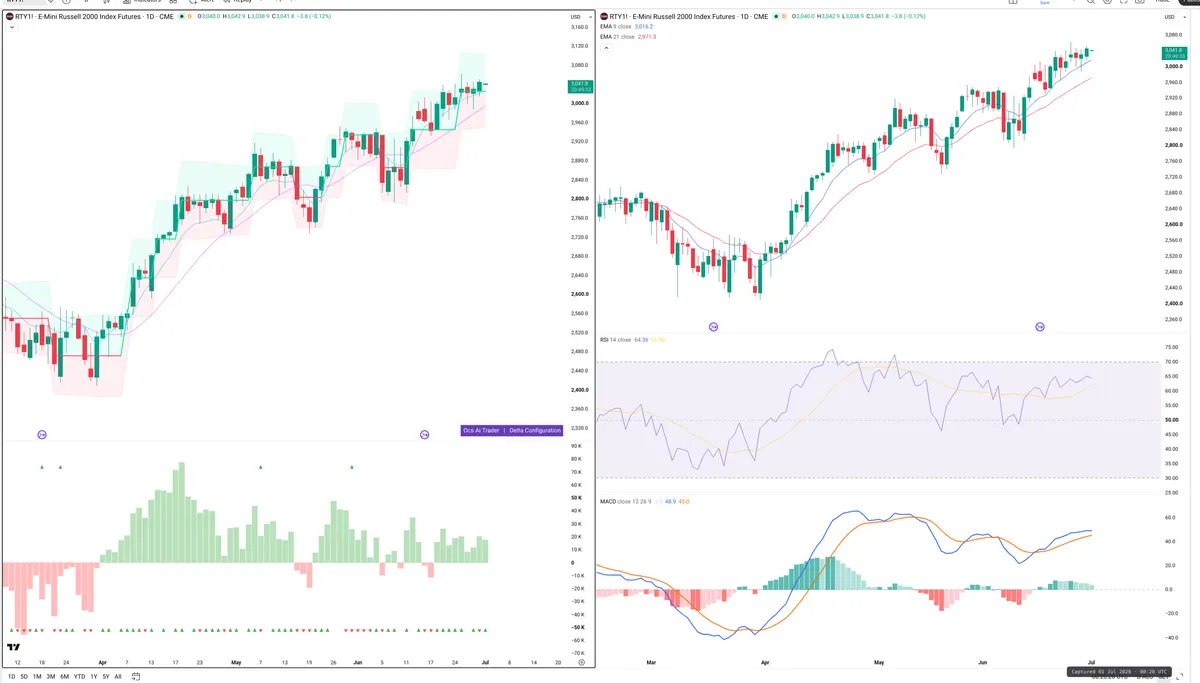Click the Apr label on left time axis

102,662
